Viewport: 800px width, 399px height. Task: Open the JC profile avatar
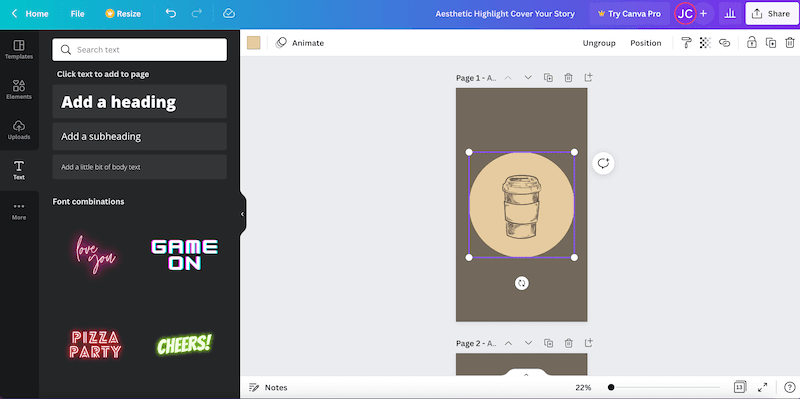click(685, 14)
